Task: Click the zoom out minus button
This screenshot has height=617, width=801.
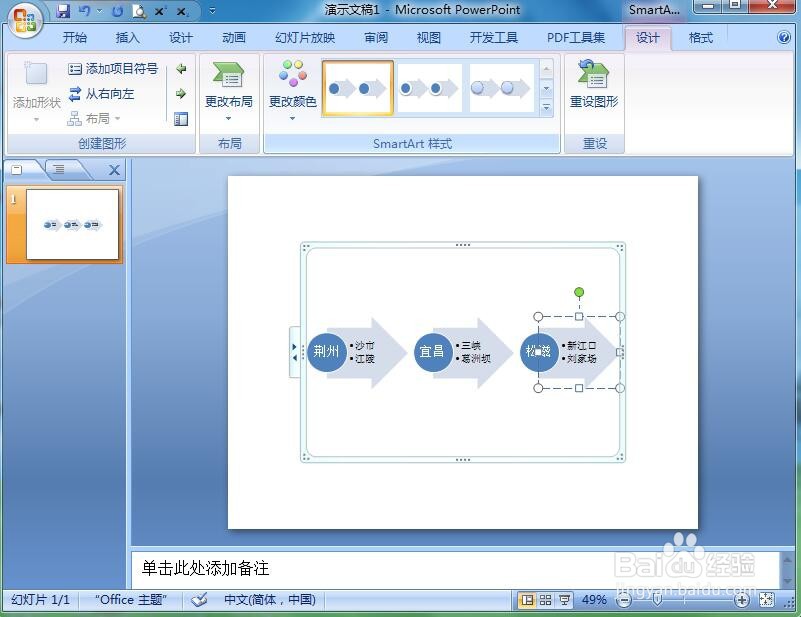Action: (624, 600)
